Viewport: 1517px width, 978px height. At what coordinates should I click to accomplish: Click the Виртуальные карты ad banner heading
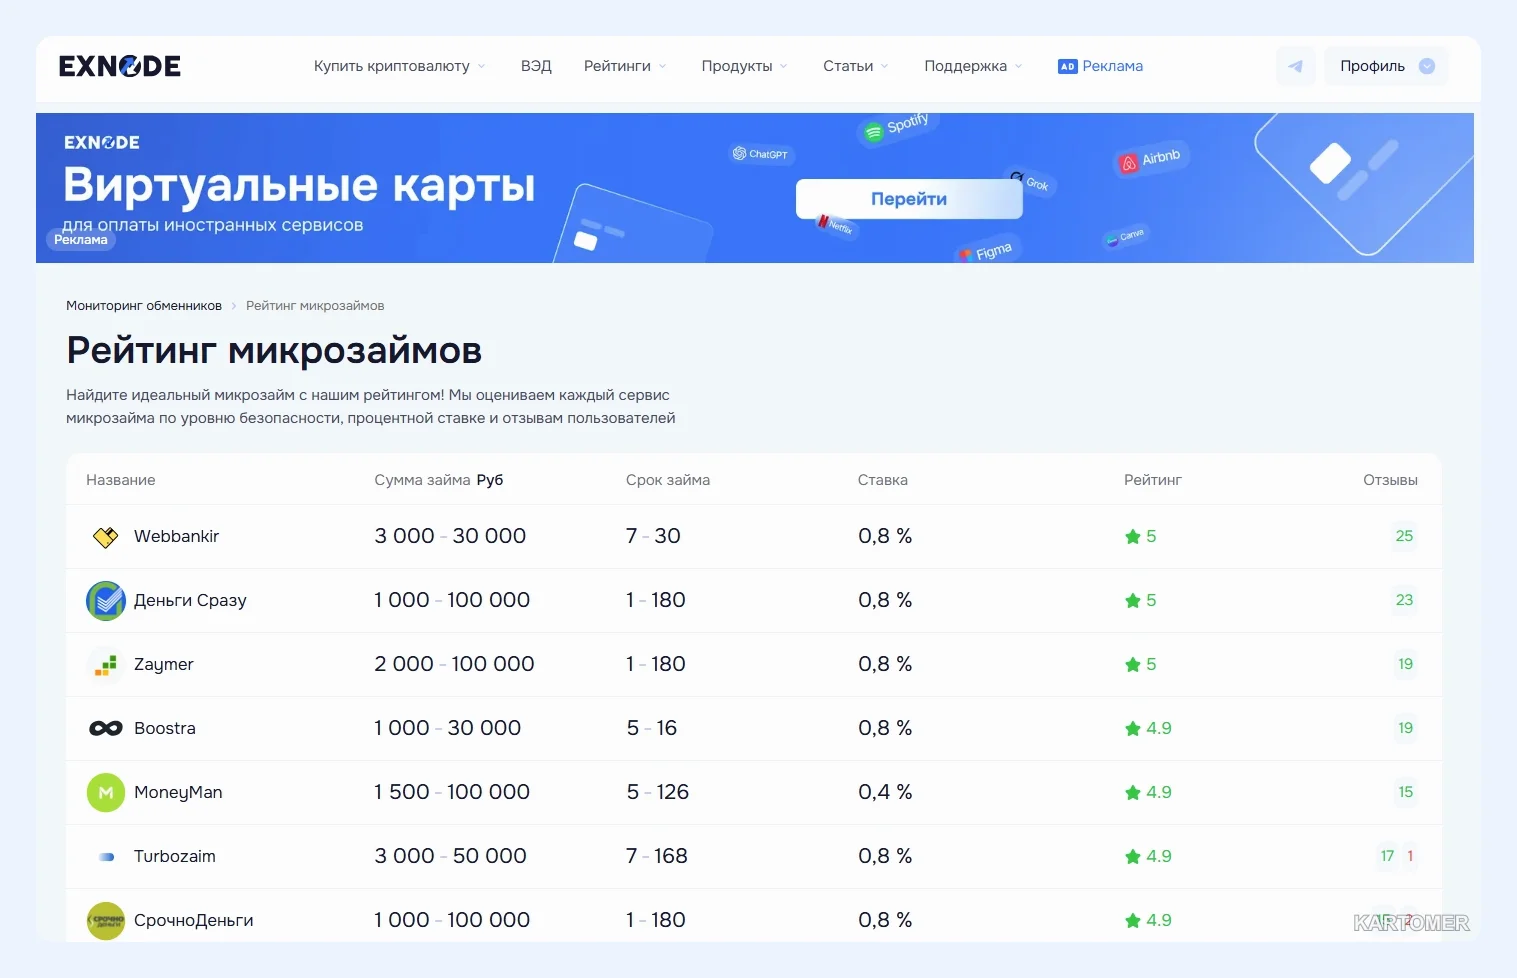pos(299,185)
